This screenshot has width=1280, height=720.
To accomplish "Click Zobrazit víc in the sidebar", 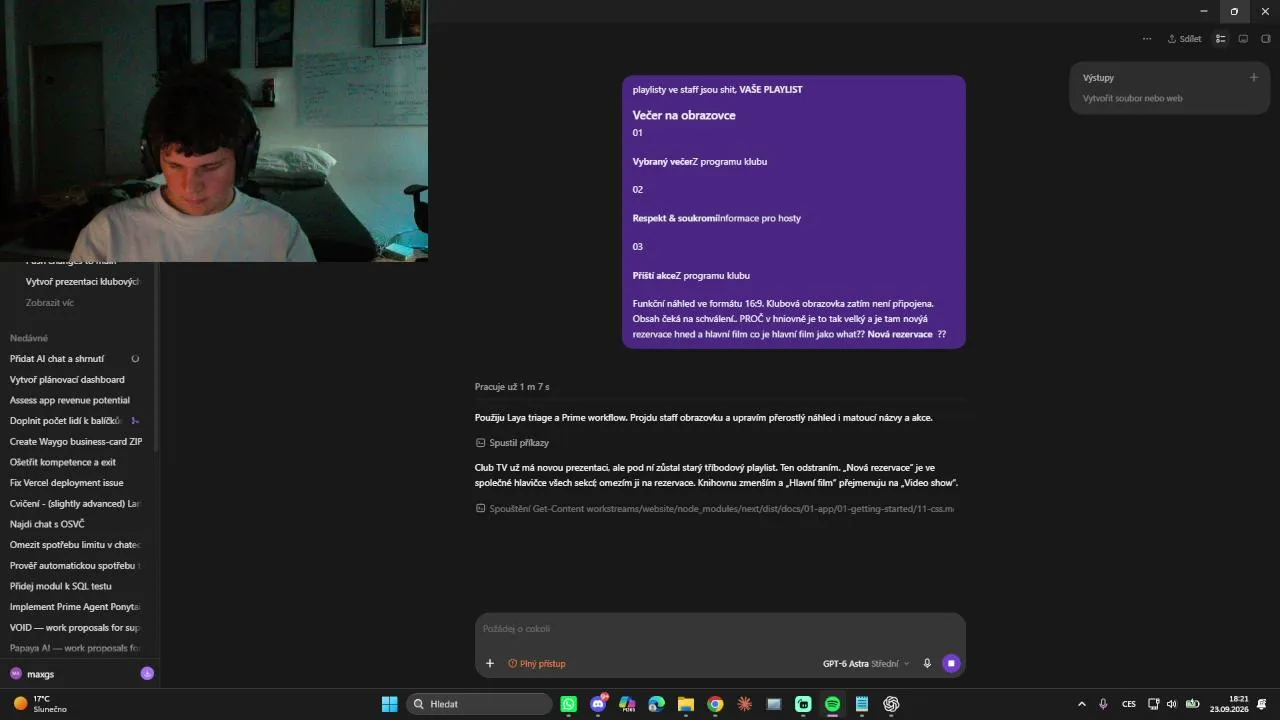I will point(50,302).
